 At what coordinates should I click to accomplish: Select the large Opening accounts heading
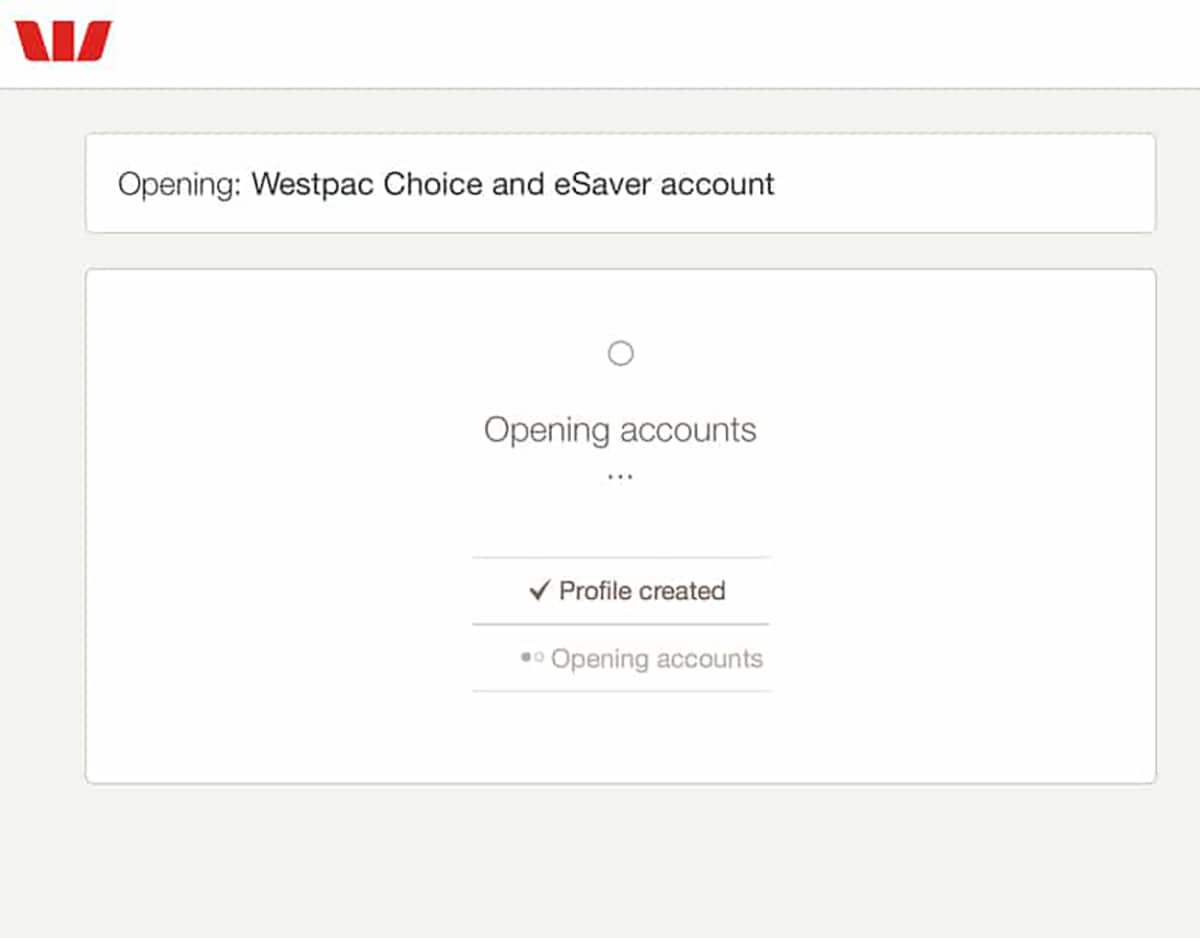tap(620, 430)
